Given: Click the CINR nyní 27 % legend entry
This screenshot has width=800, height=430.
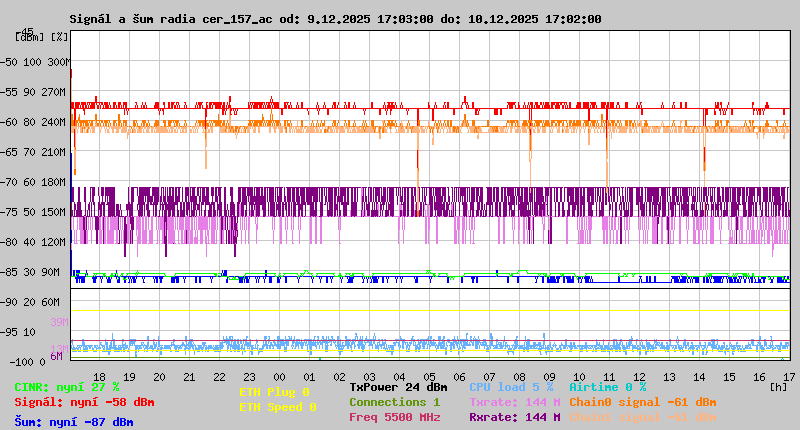Looking at the screenshot, I should [67, 387].
